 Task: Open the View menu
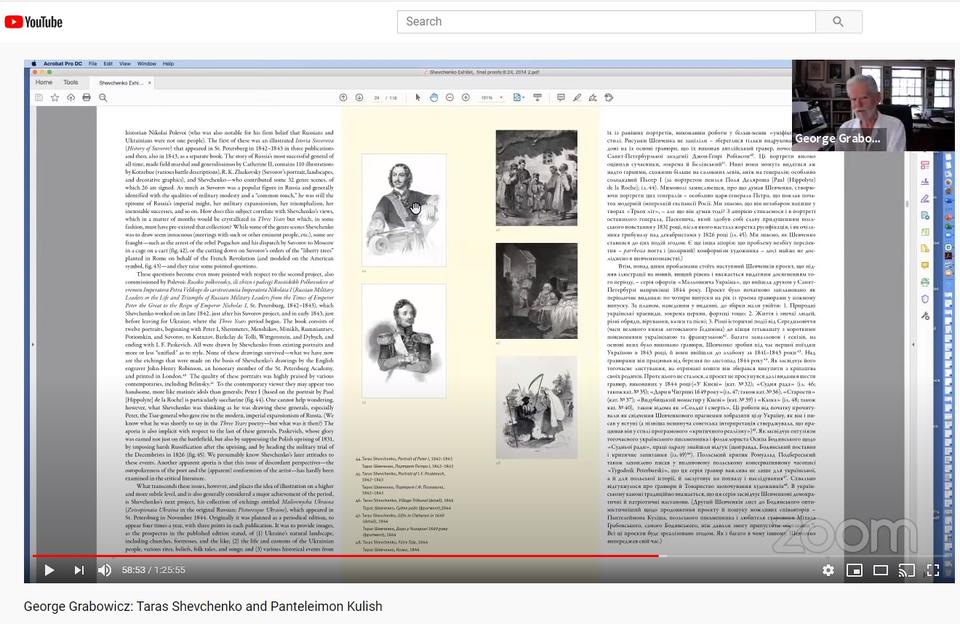125,64
